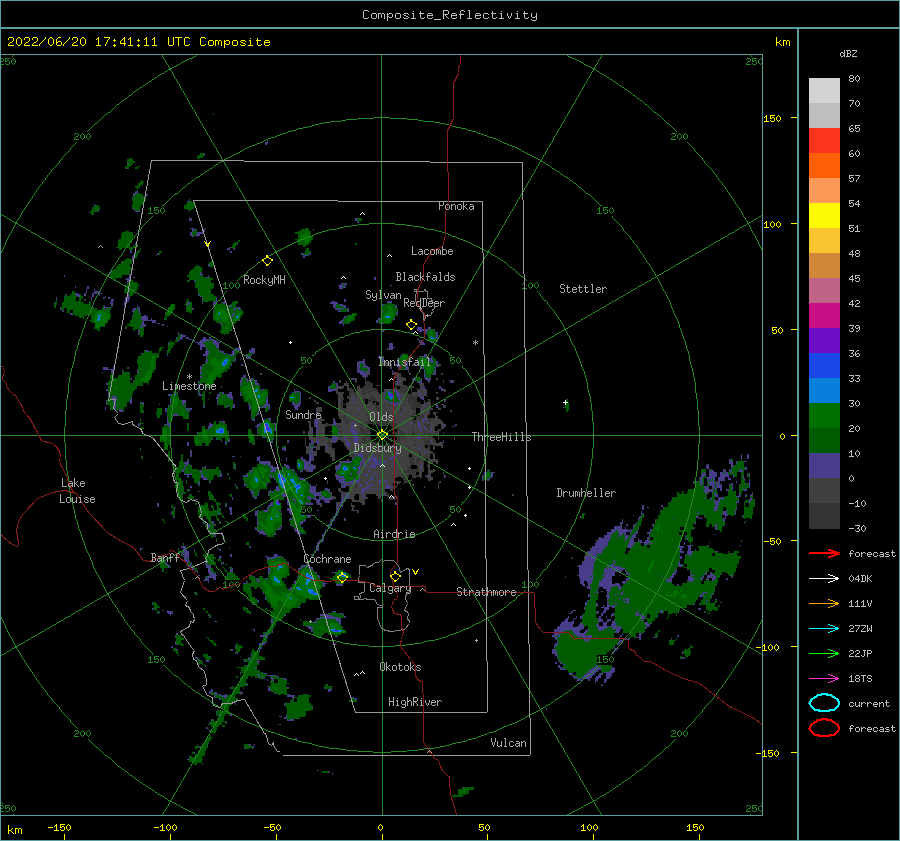Click the HighRiver map label

415,702
